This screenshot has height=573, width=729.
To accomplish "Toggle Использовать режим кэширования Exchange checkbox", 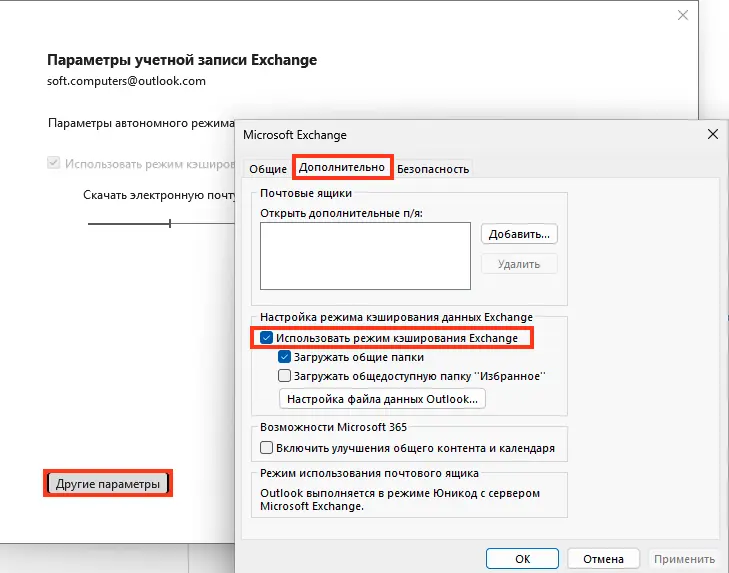I will click(x=266, y=338).
